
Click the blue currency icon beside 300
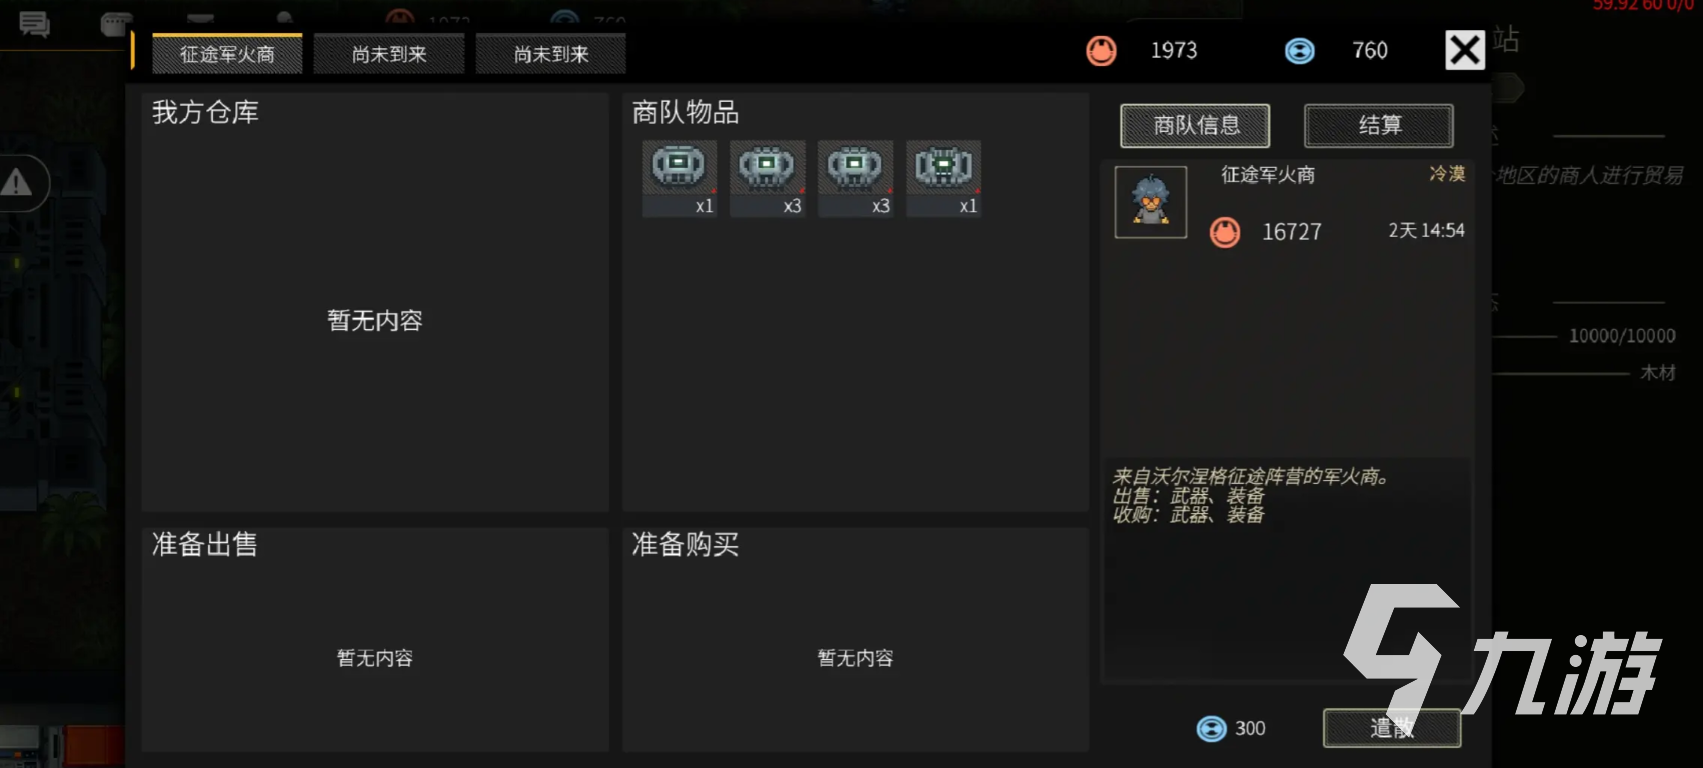pyautogui.click(x=1212, y=729)
